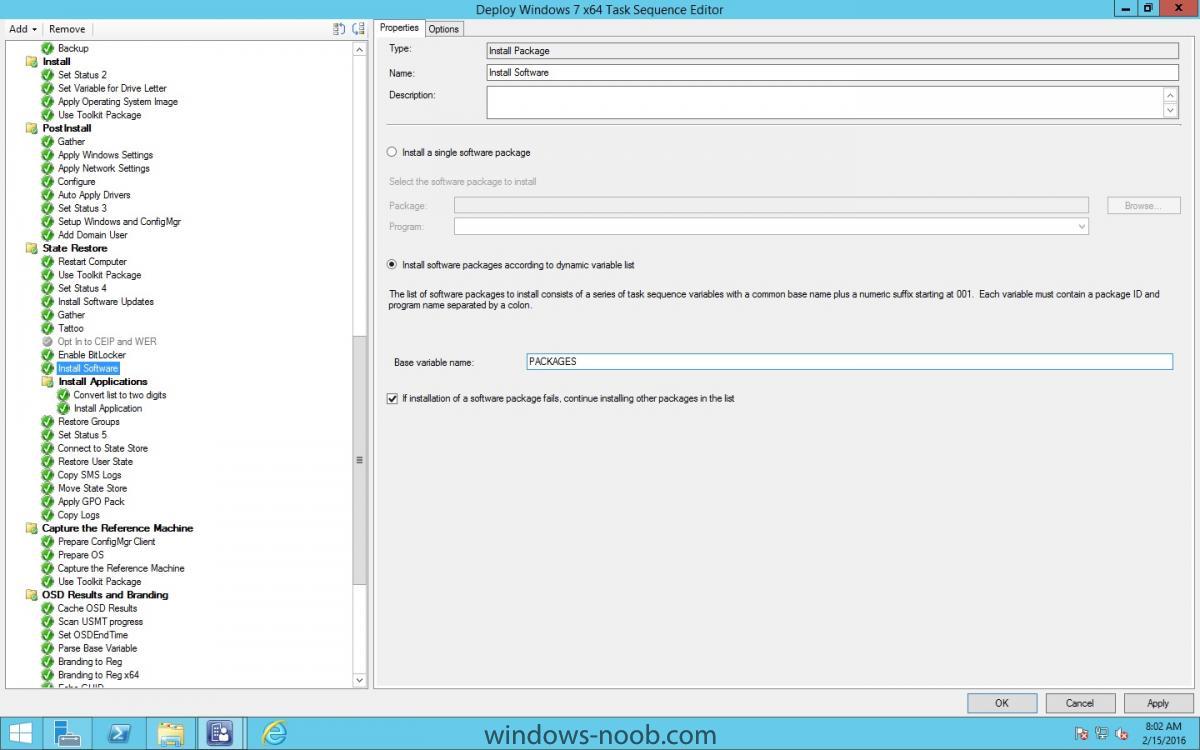Viewport: 1200px width, 750px height.
Task: Click the step tree scroll down arrow
Action: click(x=360, y=680)
